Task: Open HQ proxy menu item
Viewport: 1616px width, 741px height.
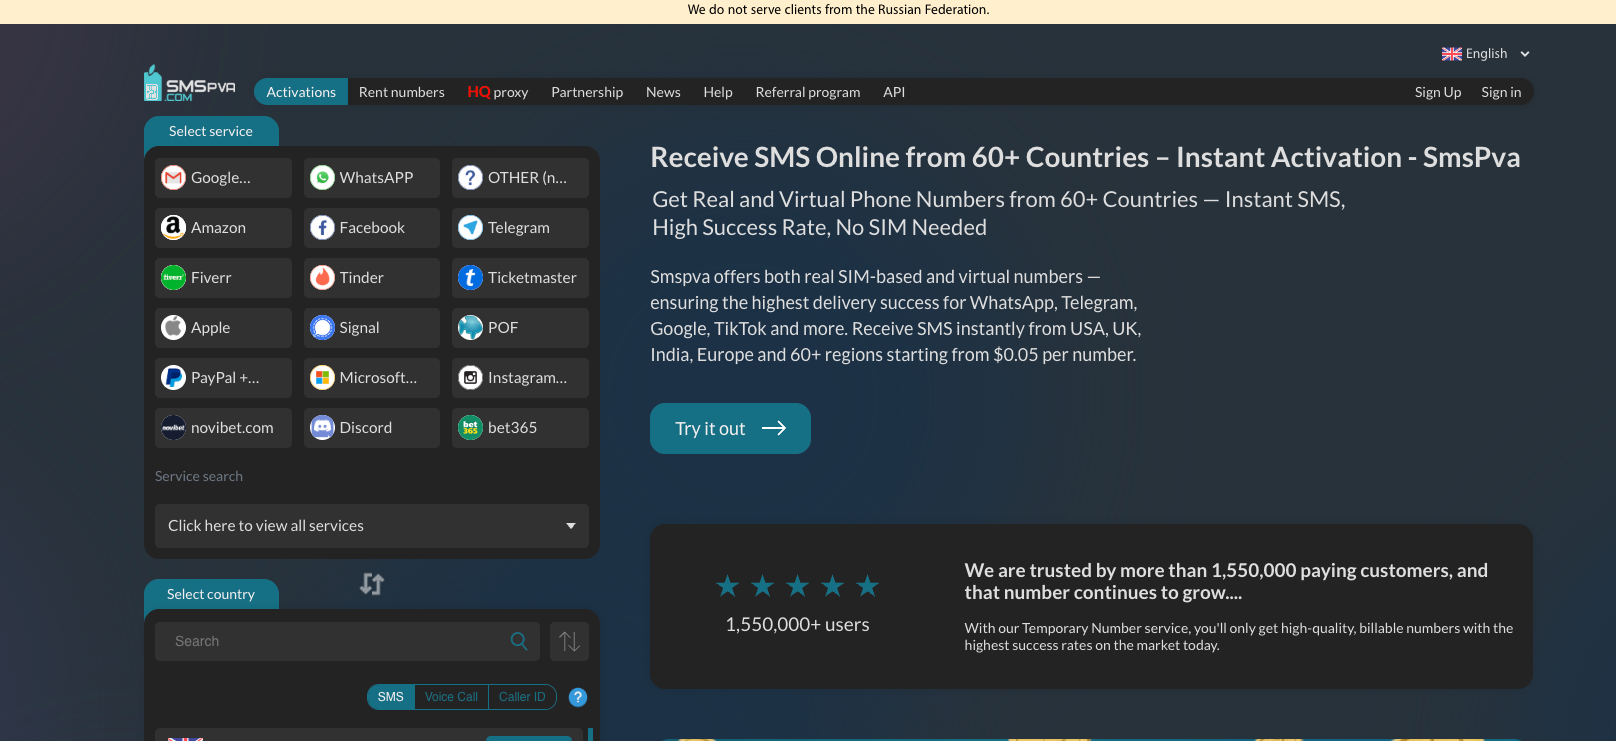Action: coord(498,92)
